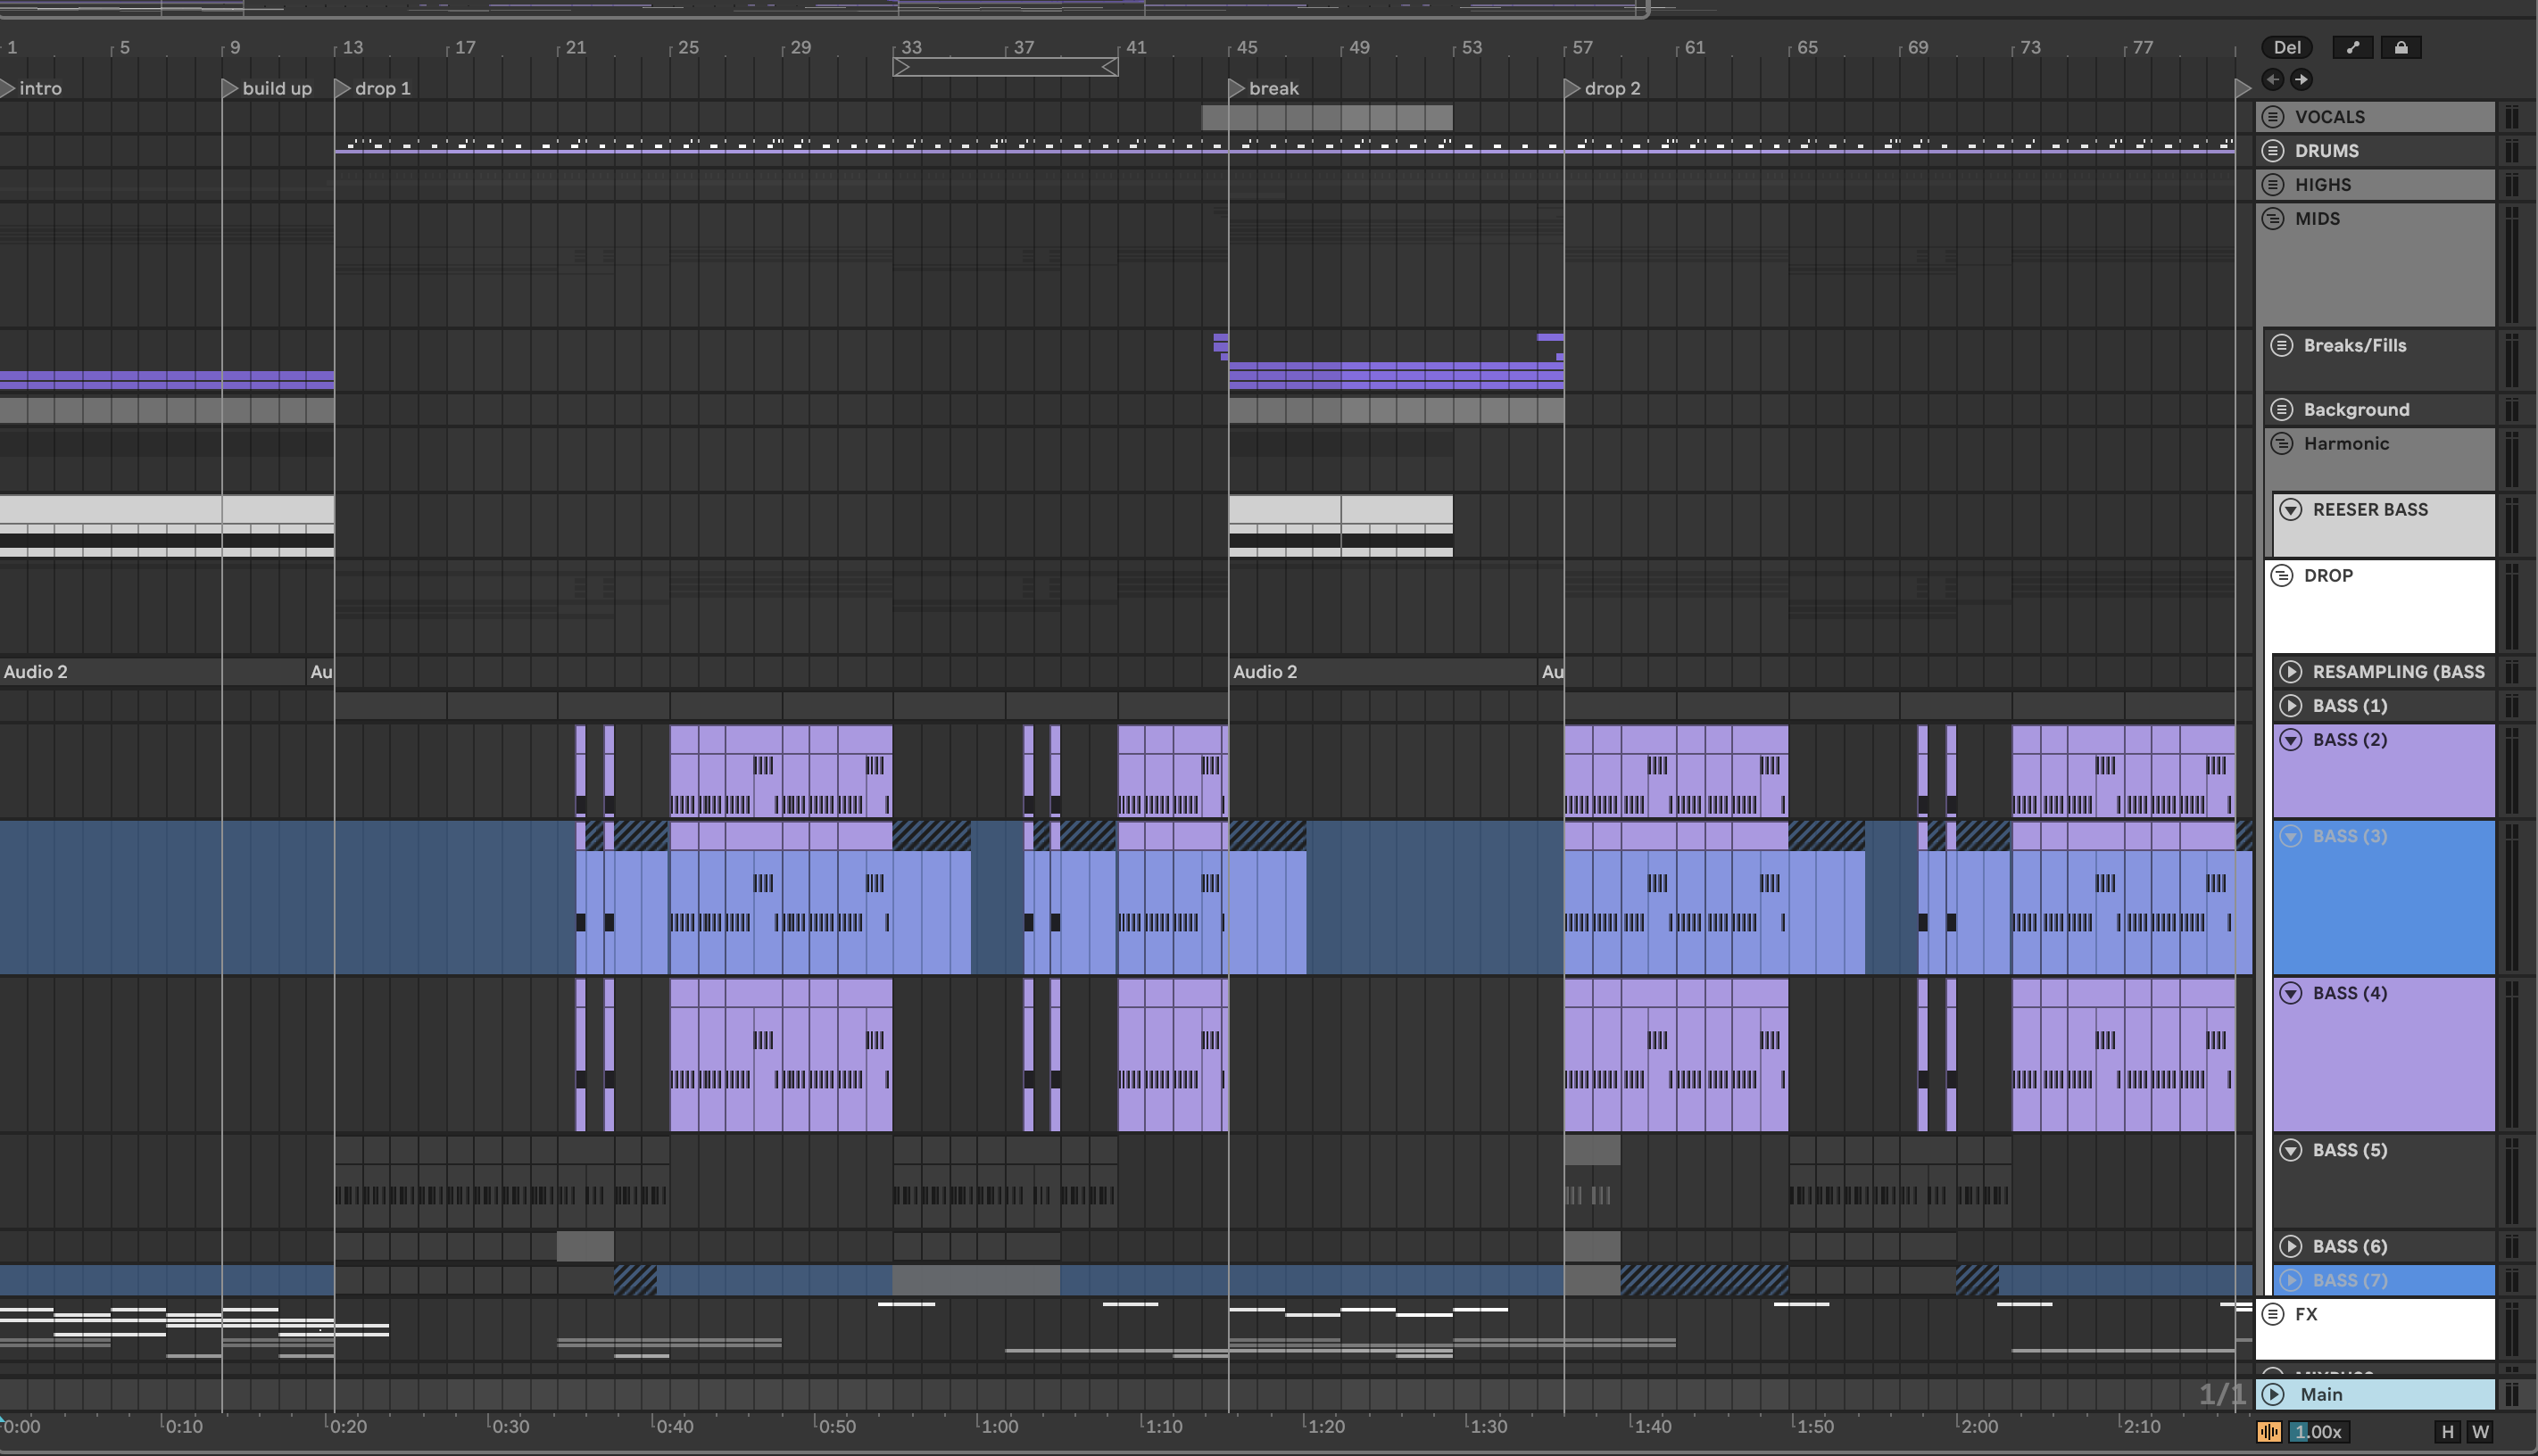Unfold the Breaks/Fills group
The width and height of the screenshot is (2538, 1456).
(2282, 346)
